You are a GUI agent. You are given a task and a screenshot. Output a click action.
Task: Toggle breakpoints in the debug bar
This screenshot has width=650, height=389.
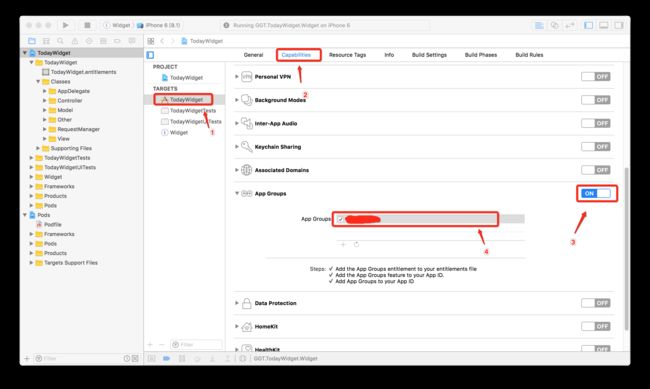(166, 358)
